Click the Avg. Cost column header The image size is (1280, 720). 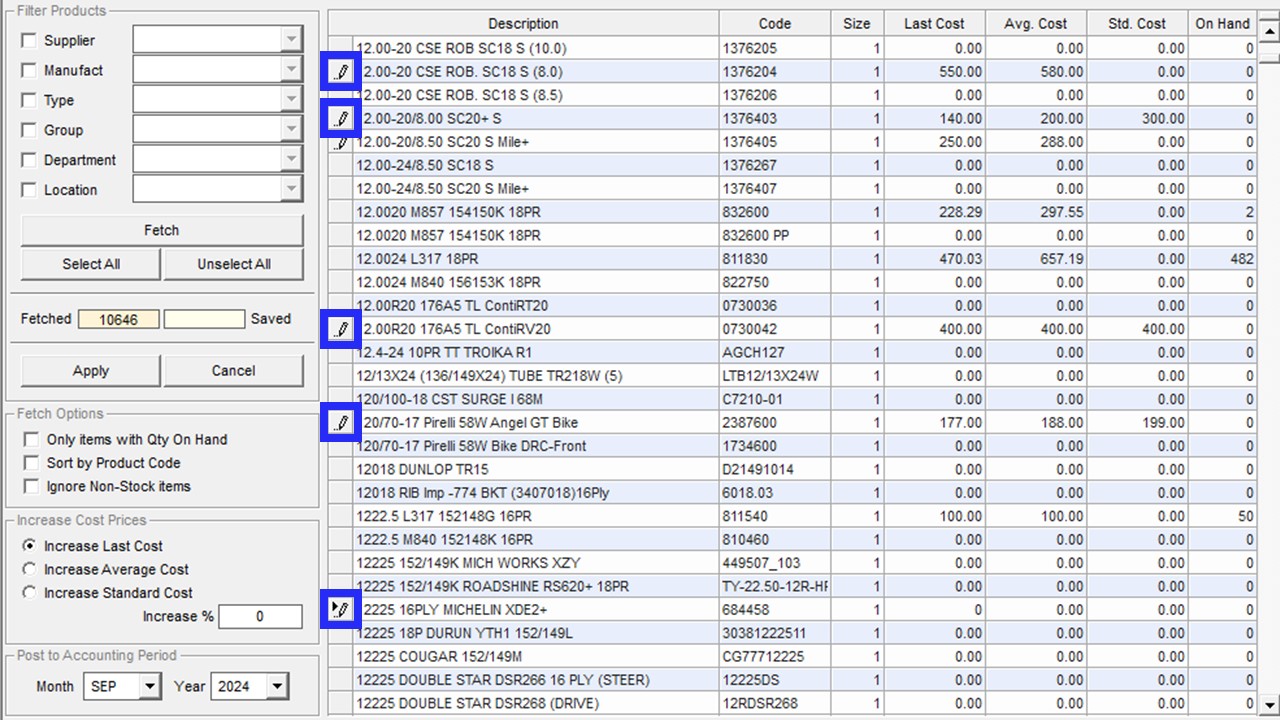[1036, 24]
